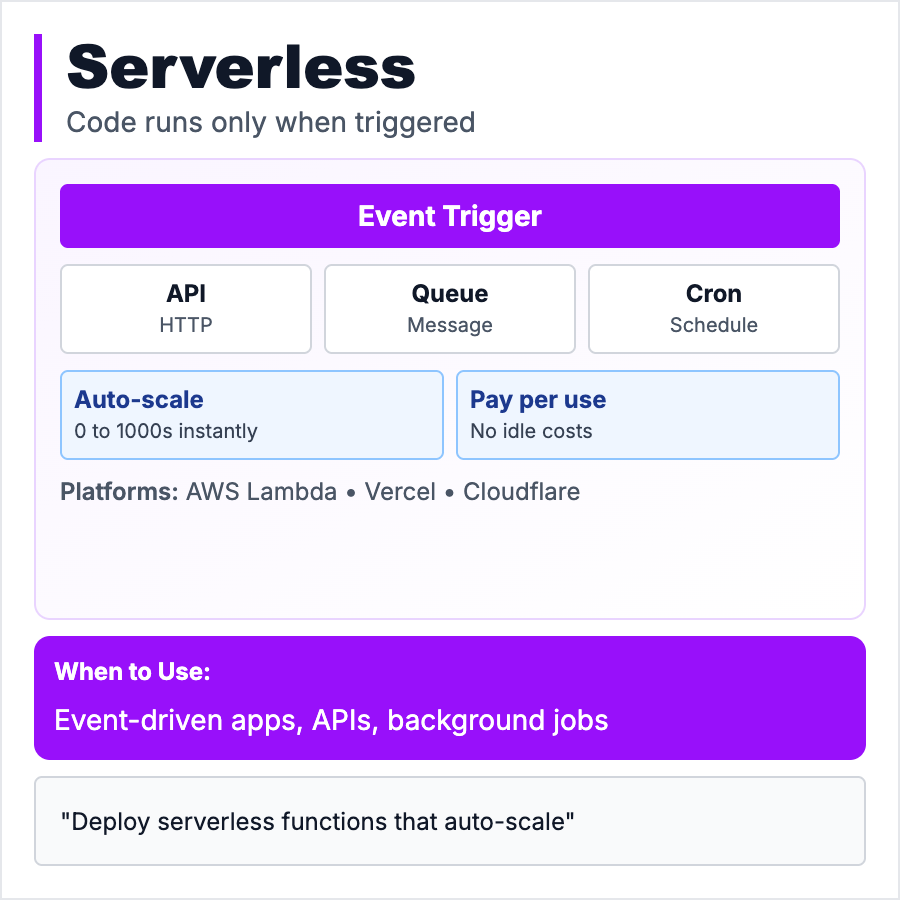Click the Deploy serverless functions quote box
The height and width of the screenshot is (900, 900).
[x=450, y=821]
